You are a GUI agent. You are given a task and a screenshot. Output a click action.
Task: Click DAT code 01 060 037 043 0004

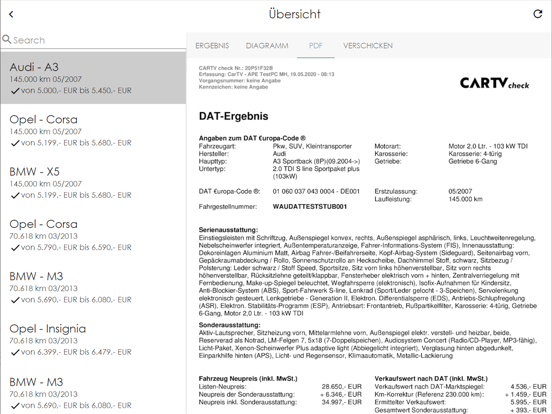316,192
